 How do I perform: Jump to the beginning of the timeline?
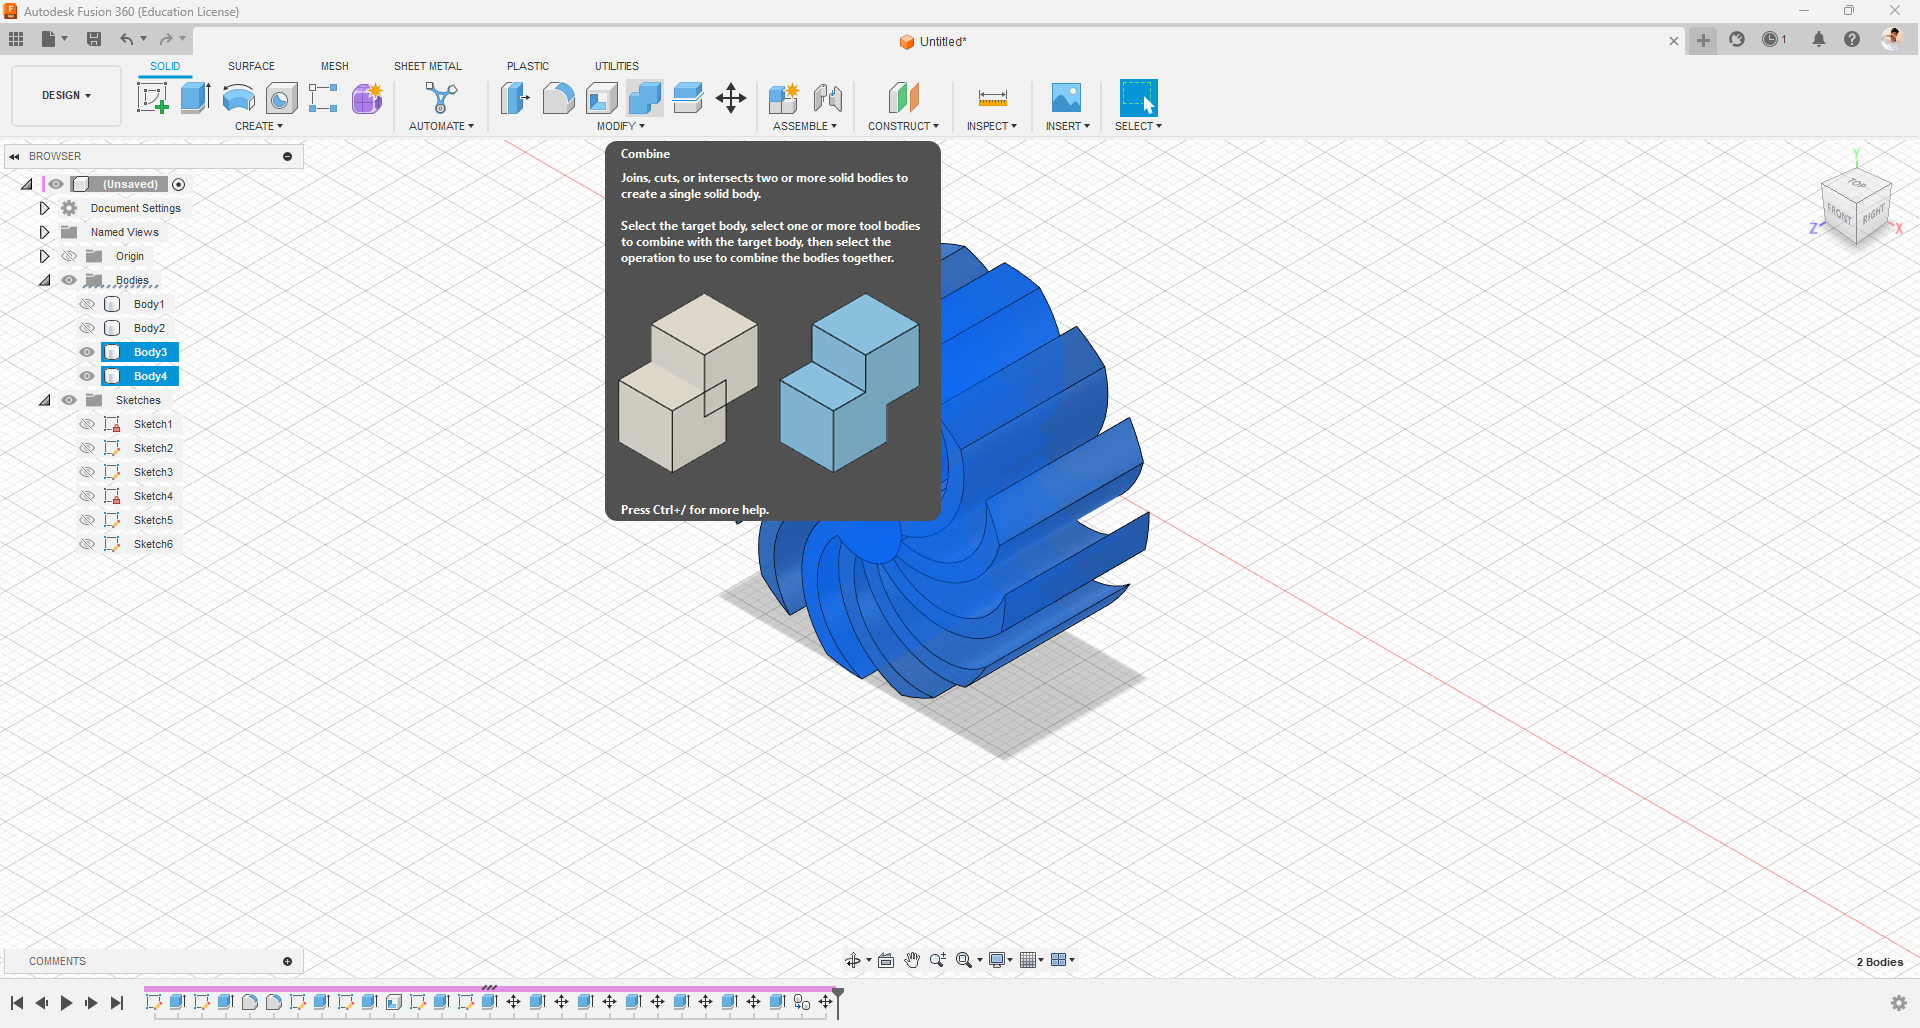coord(17,1003)
